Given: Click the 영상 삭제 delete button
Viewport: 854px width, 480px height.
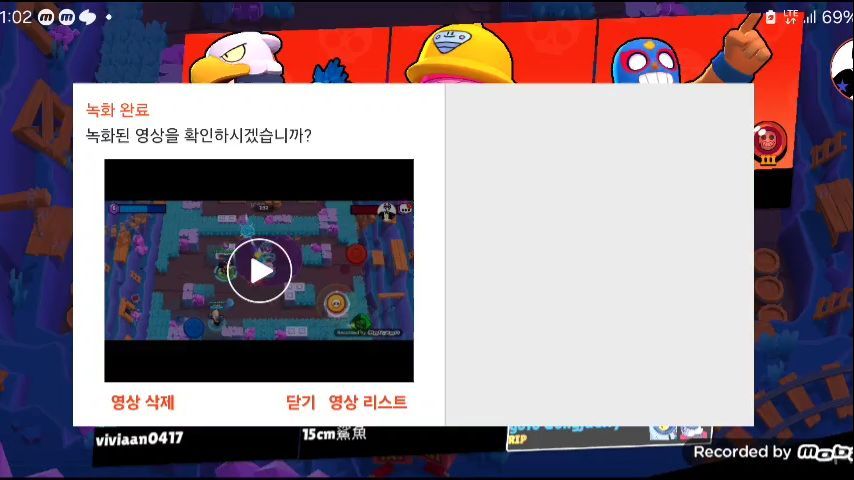Looking at the screenshot, I should [x=143, y=402].
